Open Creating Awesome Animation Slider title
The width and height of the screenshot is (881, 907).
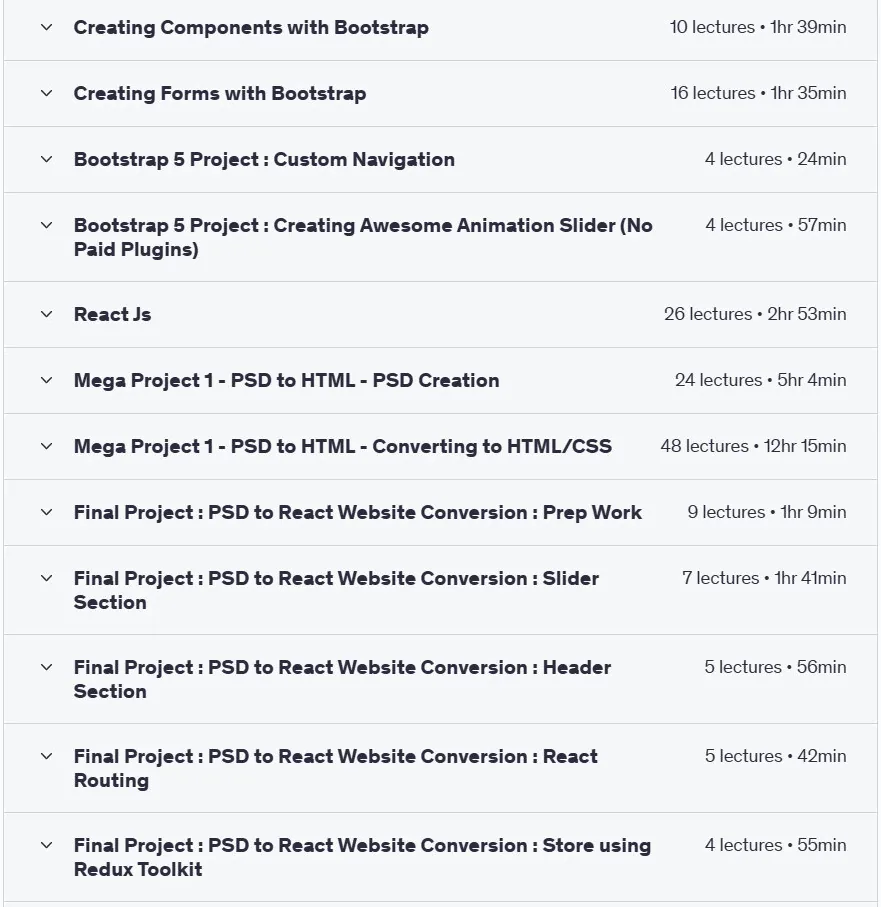(363, 237)
